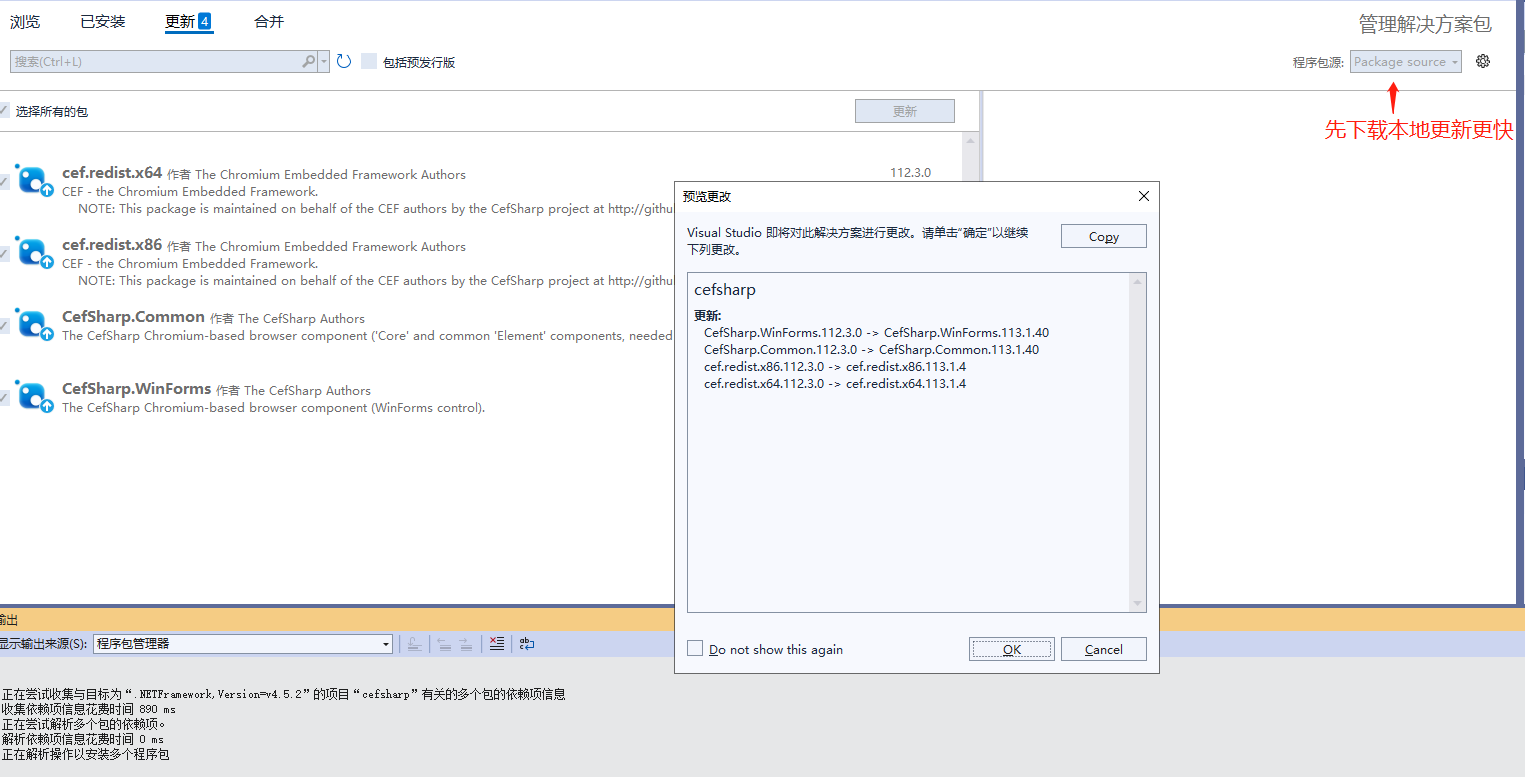The width and height of the screenshot is (1525, 777).
Task: Switch to 已安装 tab
Action: point(103,21)
